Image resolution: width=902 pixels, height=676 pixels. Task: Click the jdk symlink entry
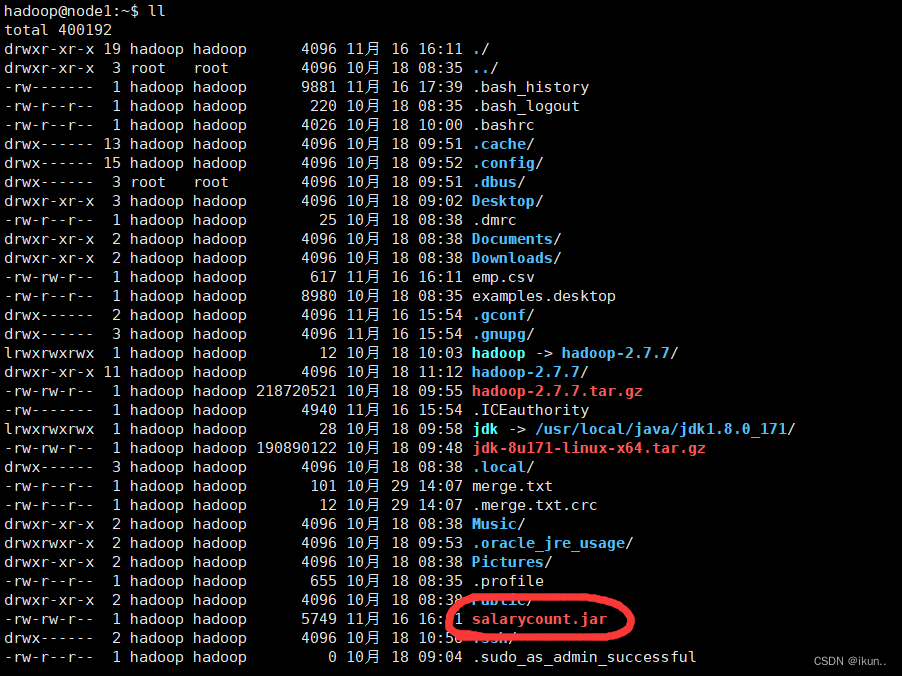(484, 428)
